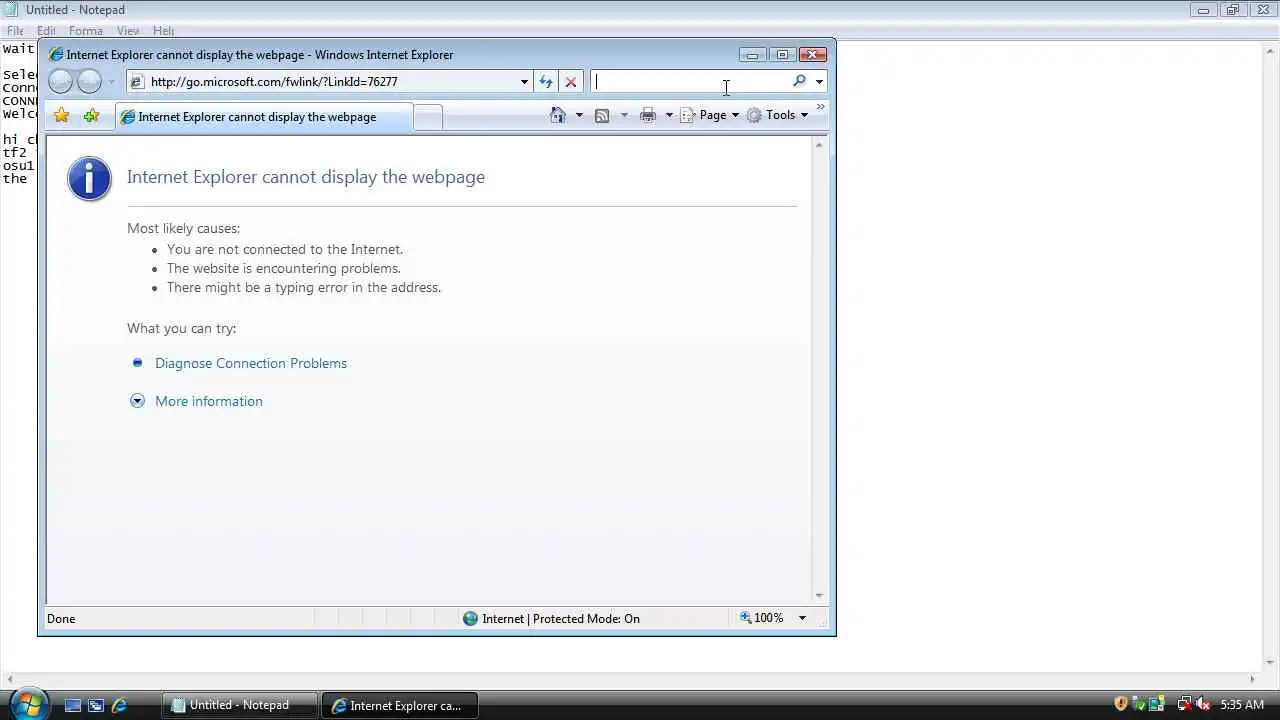Expand the address bar history dropdown
Image resolution: width=1280 pixels, height=720 pixels.
[x=524, y=82]
